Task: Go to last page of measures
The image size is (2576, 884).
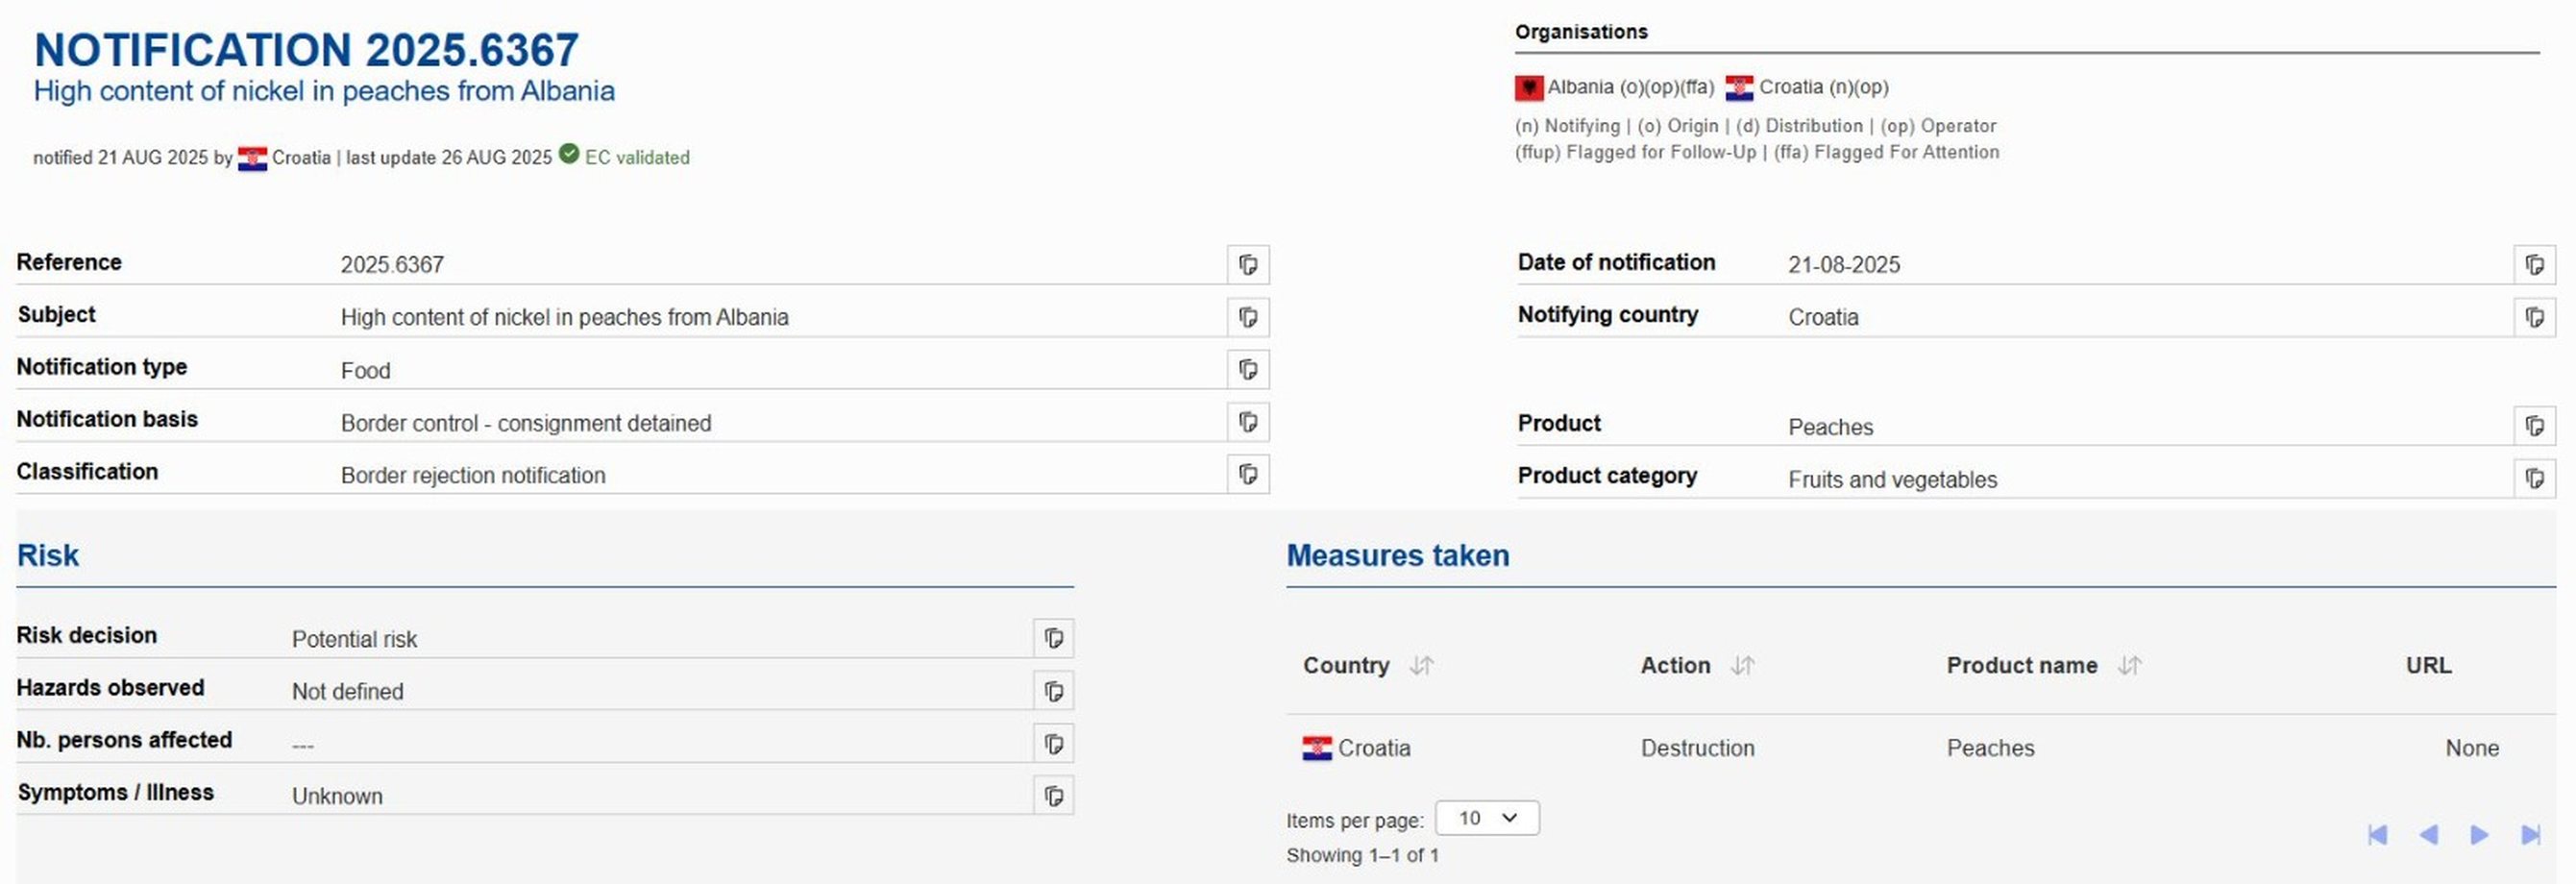Action: pyautogui.click(x=2531, y=835)
